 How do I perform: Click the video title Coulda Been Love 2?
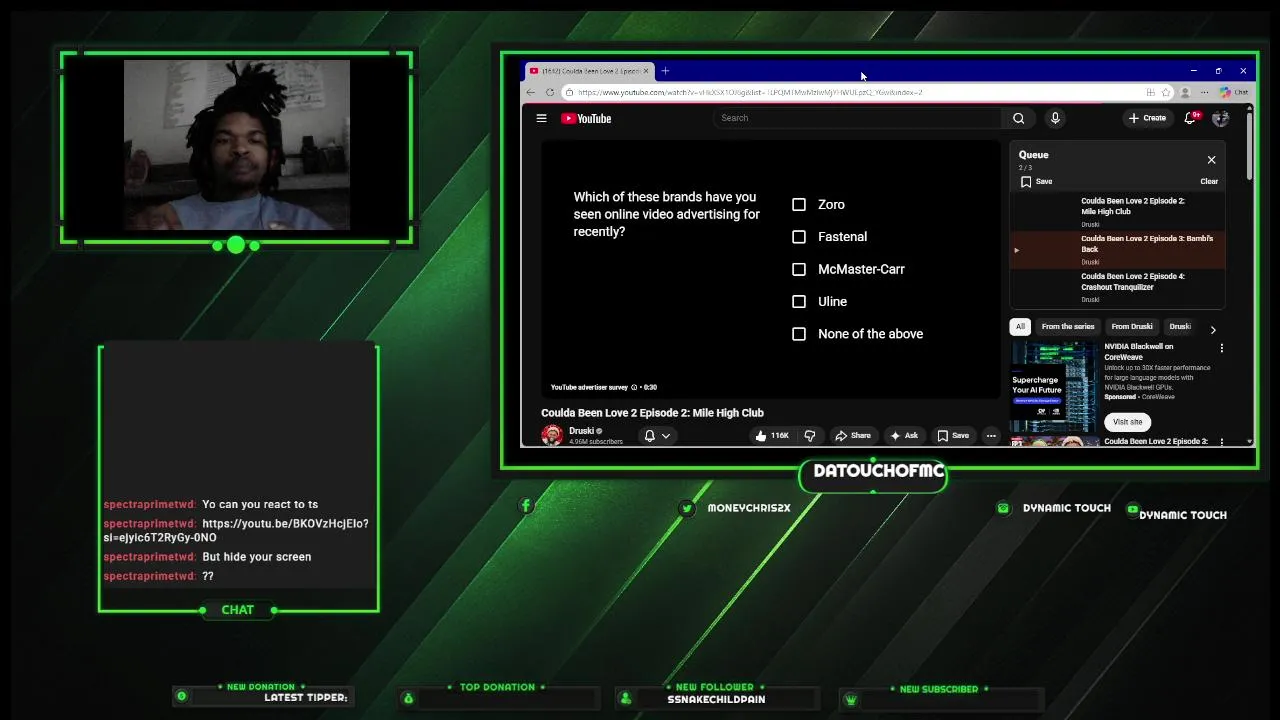point(652,413)
